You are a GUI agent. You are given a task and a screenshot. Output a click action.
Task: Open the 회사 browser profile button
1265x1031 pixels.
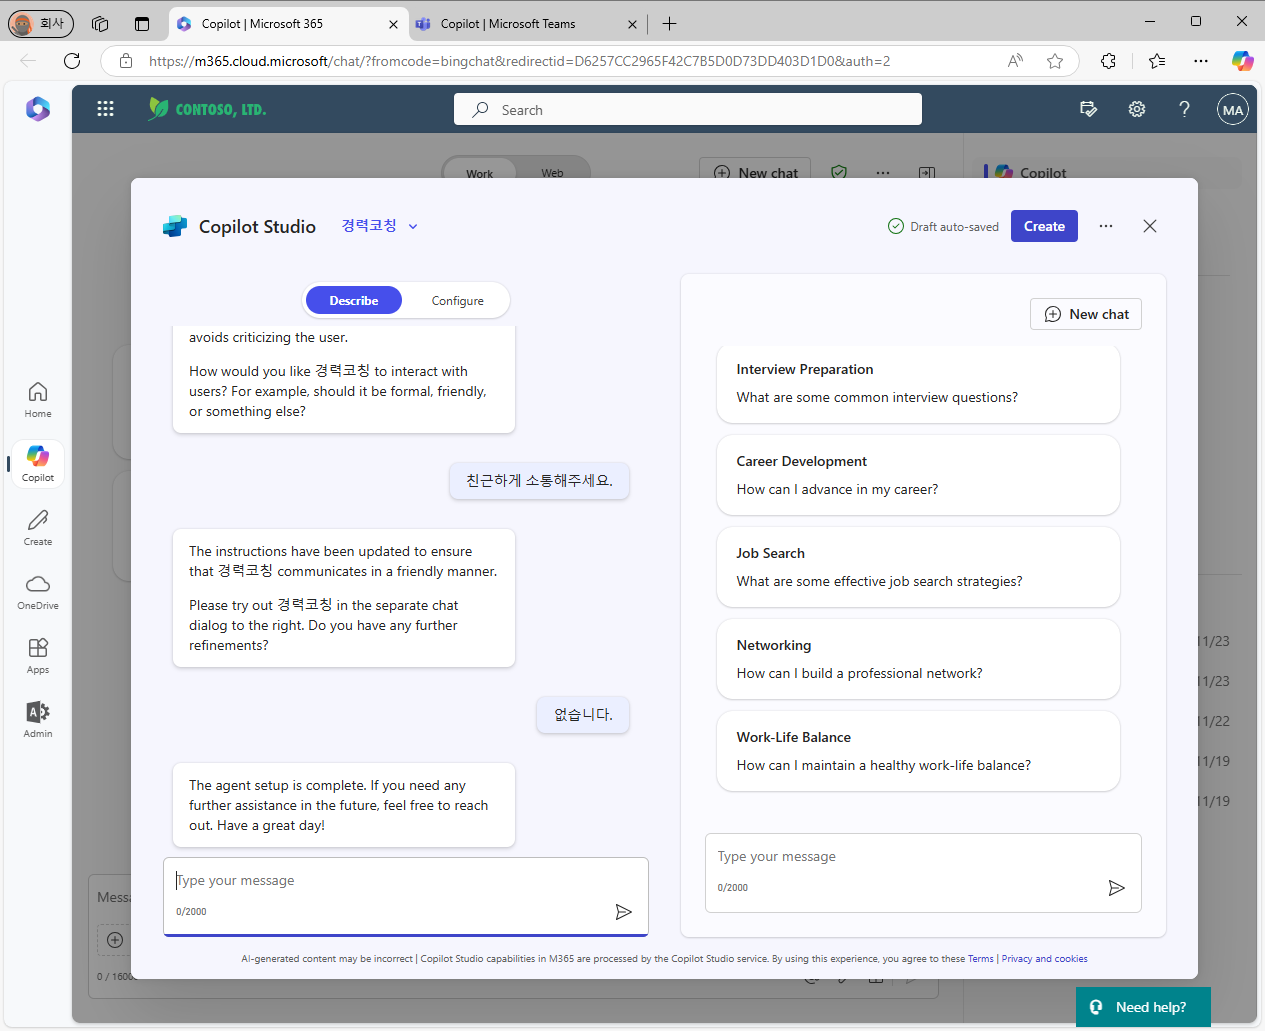point(41,23)
